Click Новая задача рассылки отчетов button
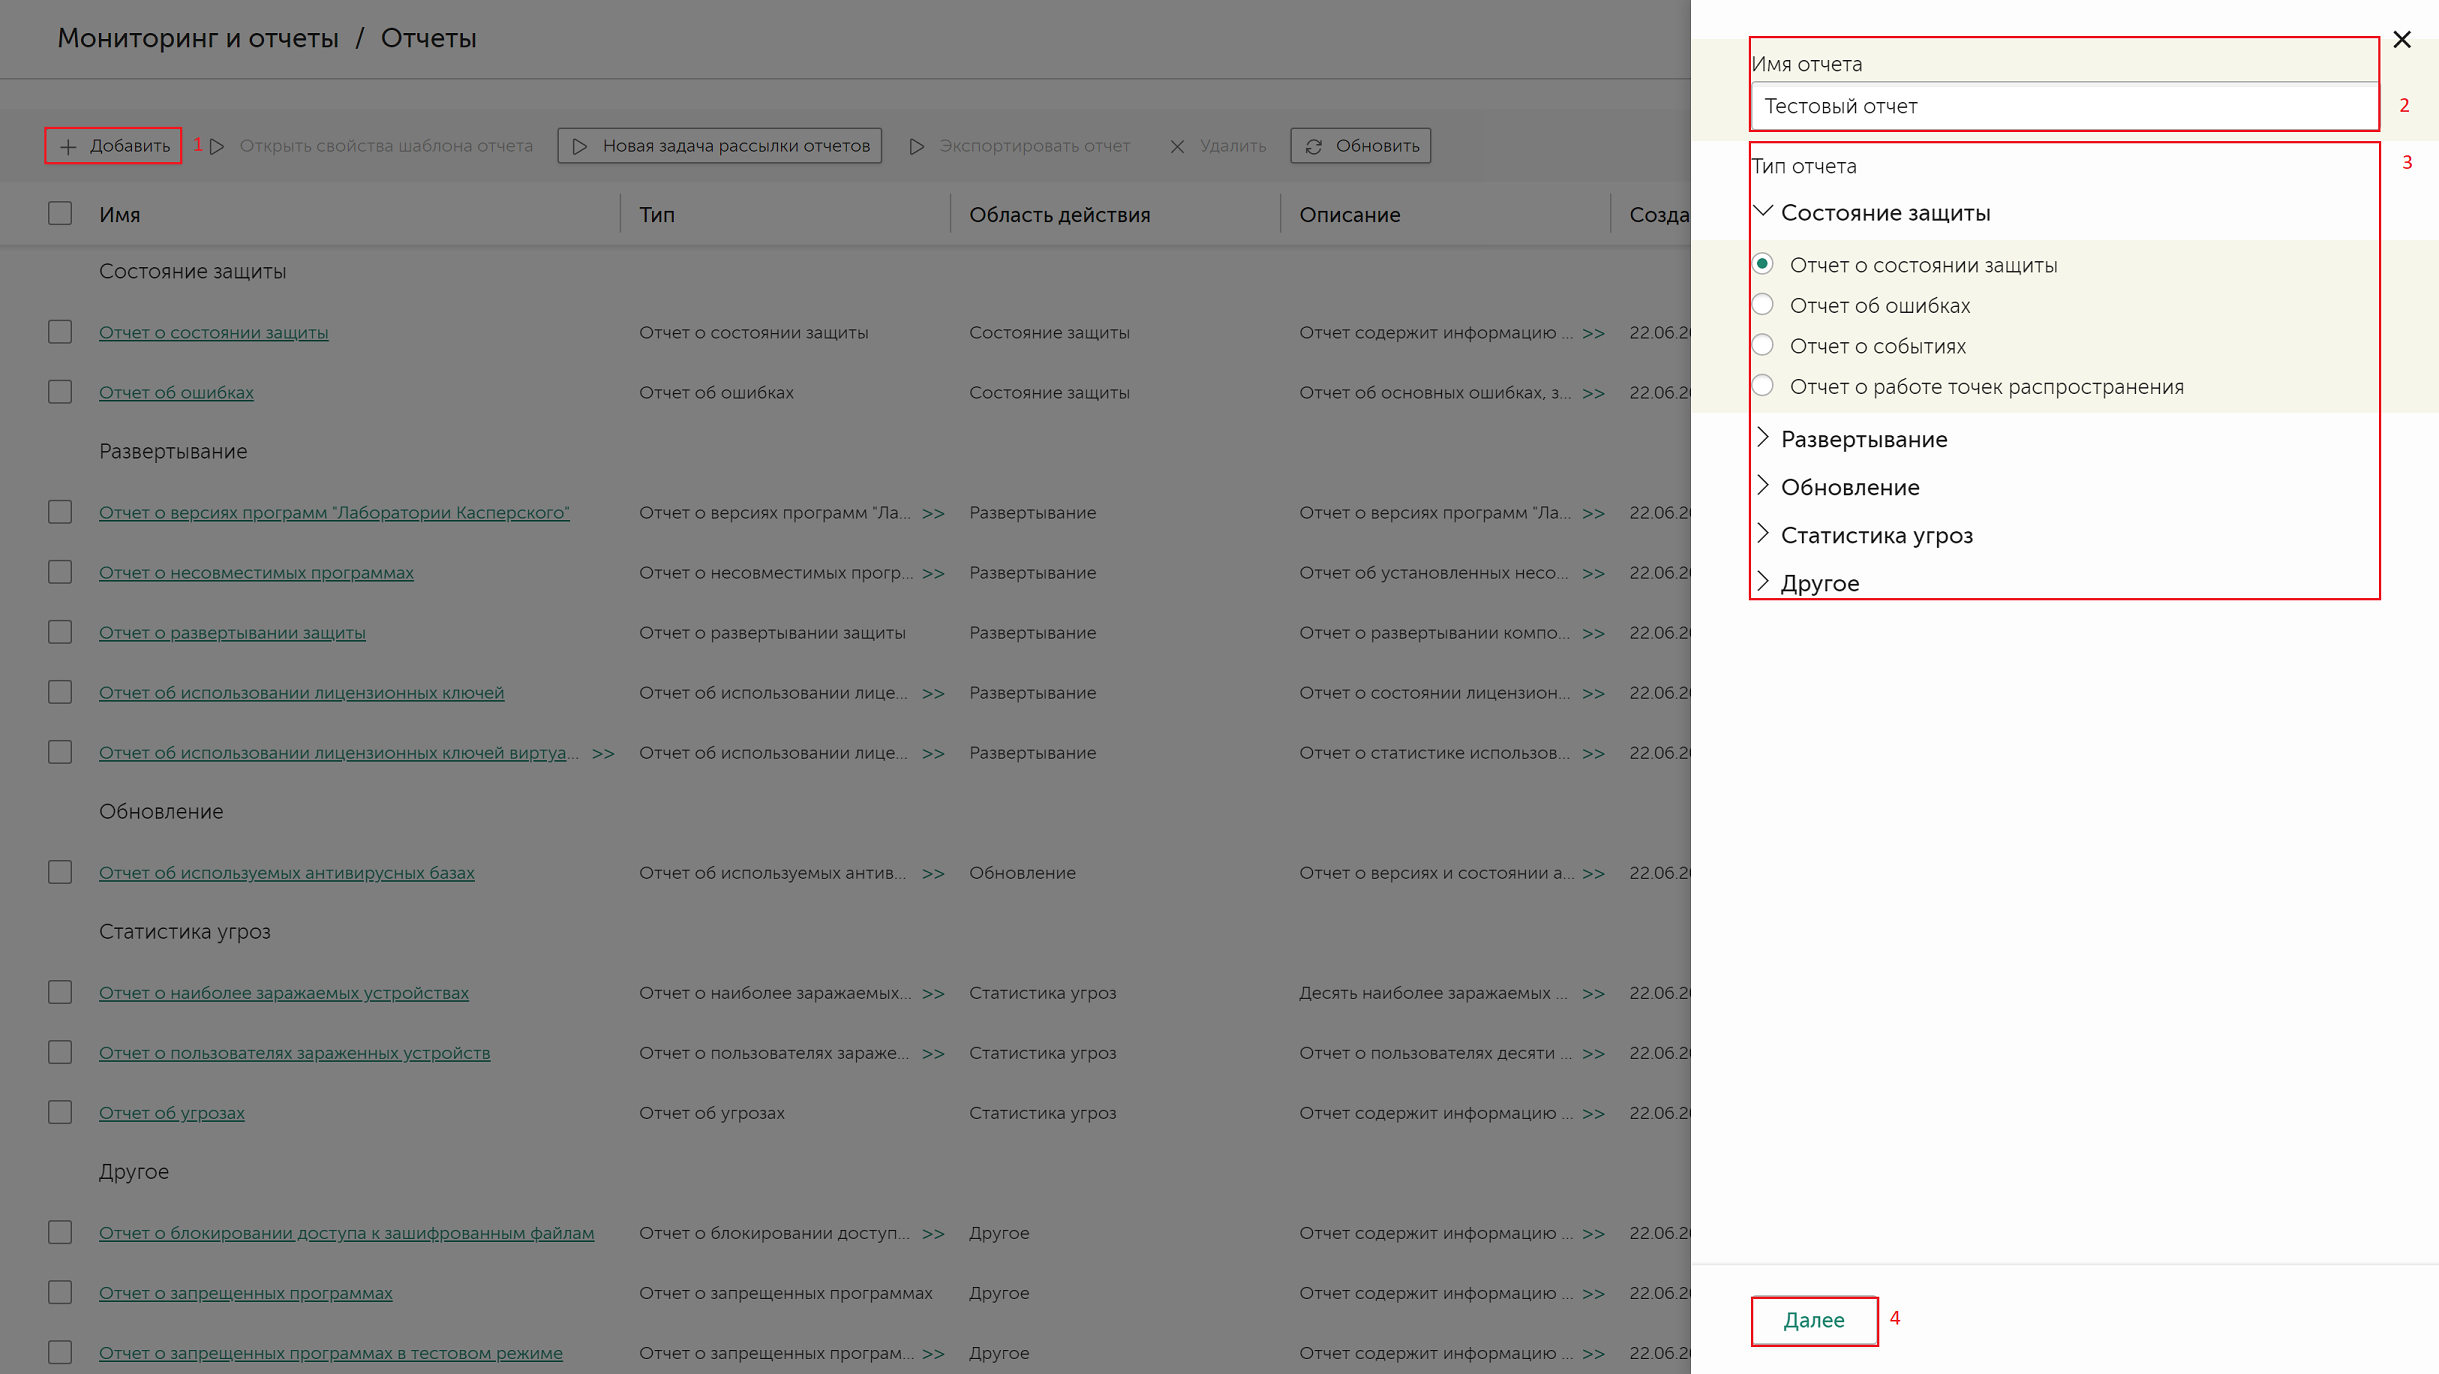2439x1374 pixels. [719, 146]
